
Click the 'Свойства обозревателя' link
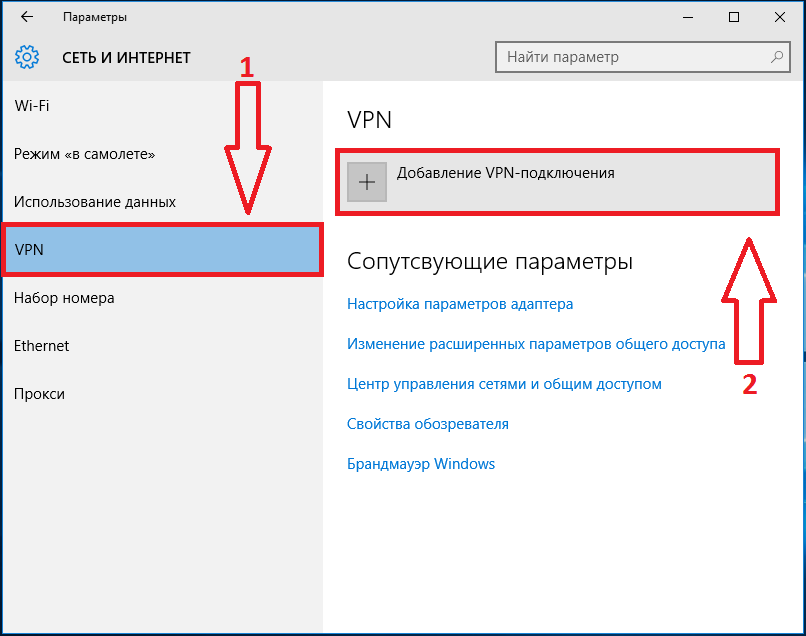[428, 424]
